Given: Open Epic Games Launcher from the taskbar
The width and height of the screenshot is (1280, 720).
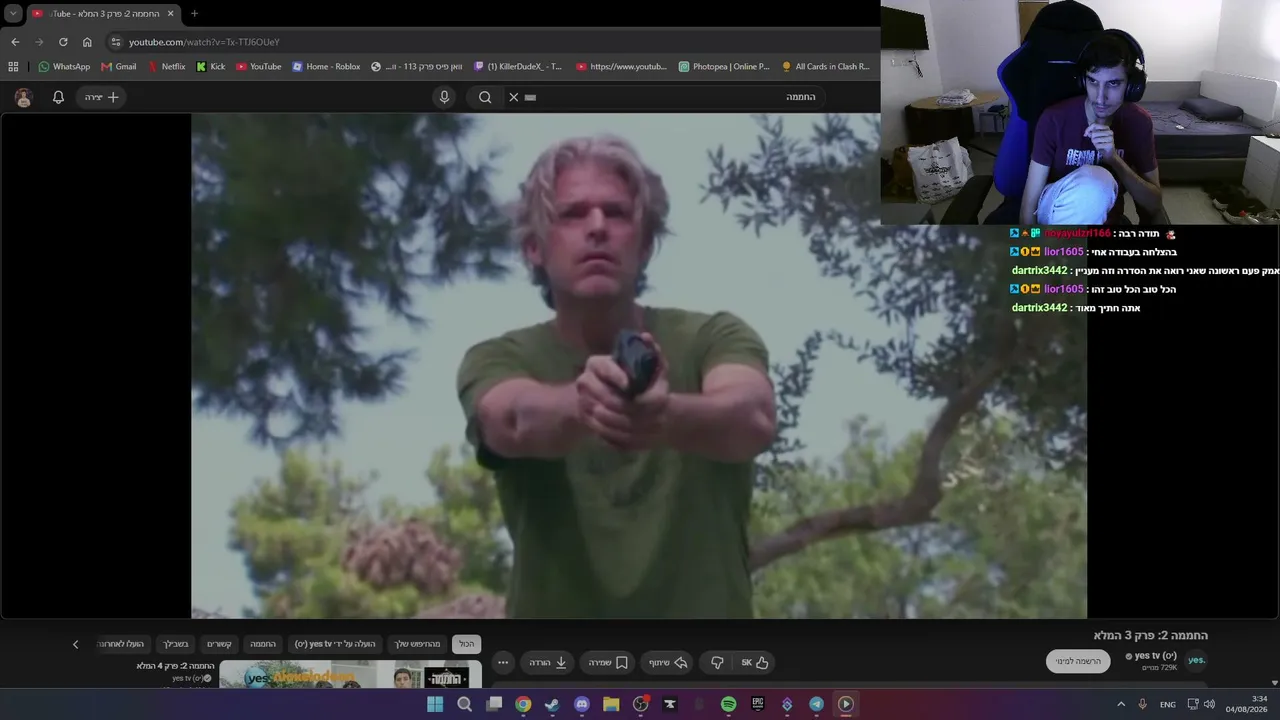Looking at the screenshot, I should (x=758, y=704).
